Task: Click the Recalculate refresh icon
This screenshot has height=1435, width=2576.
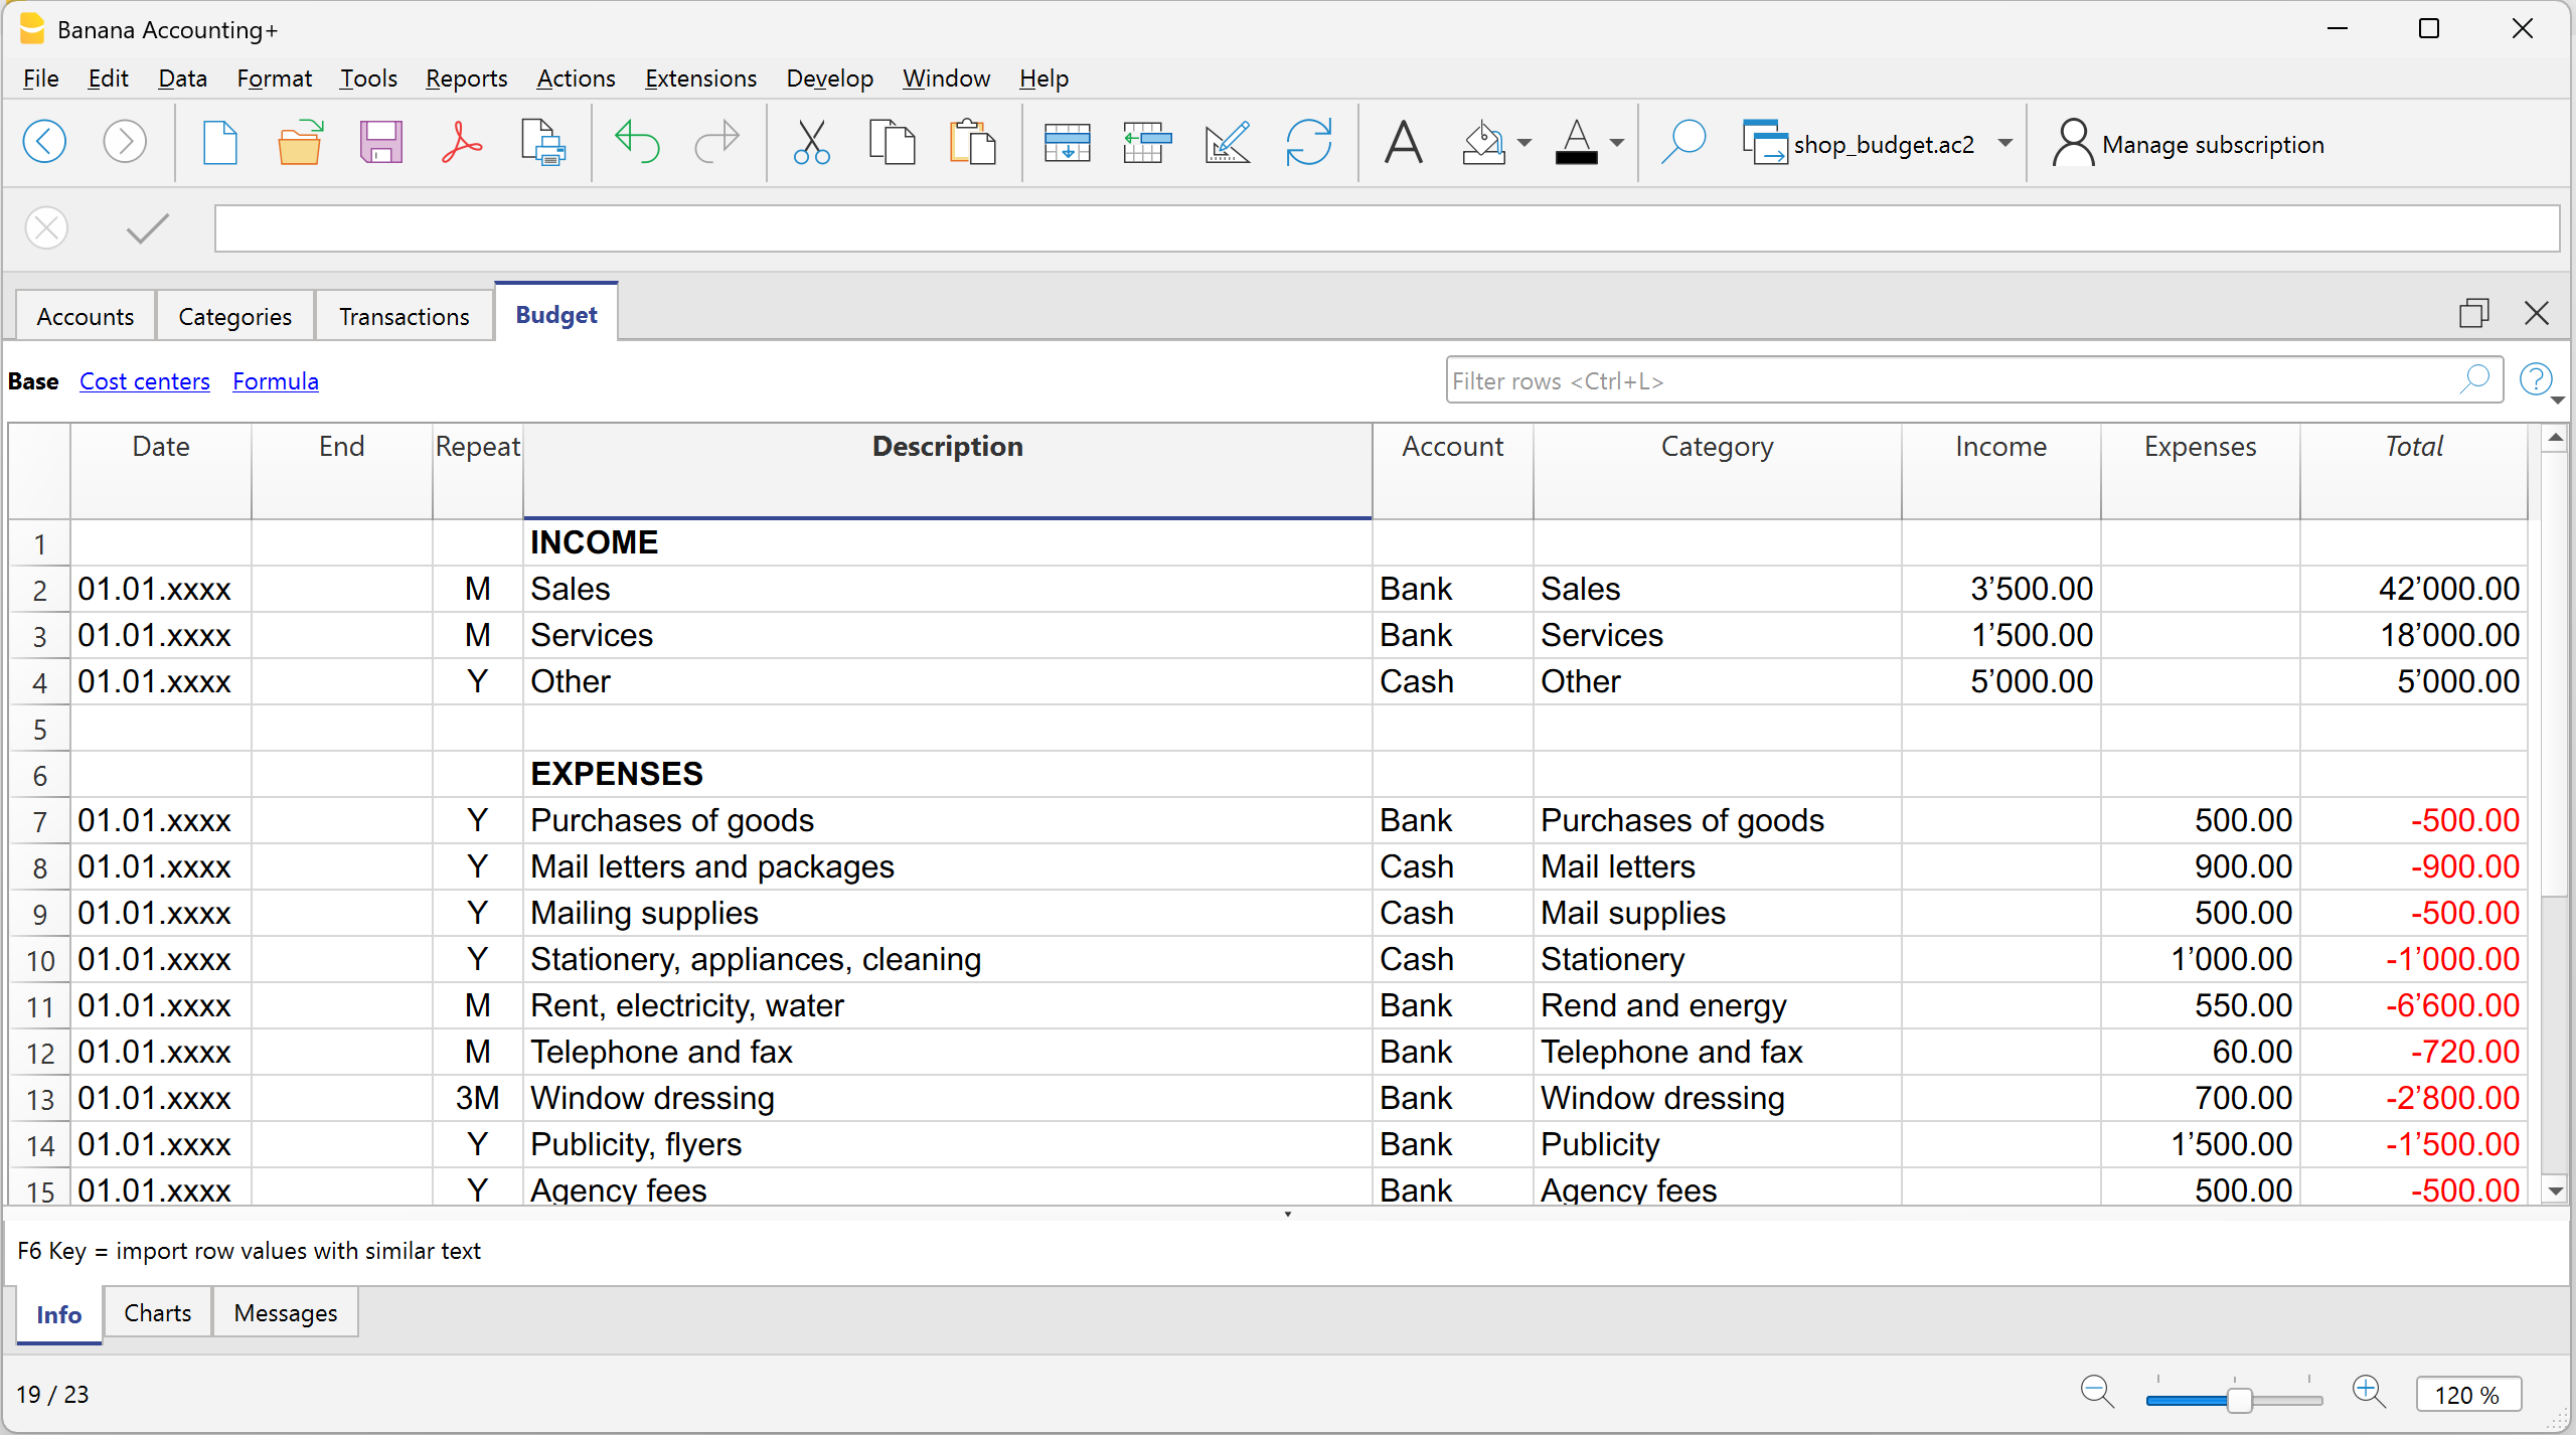Action: tap(1308, 143)
